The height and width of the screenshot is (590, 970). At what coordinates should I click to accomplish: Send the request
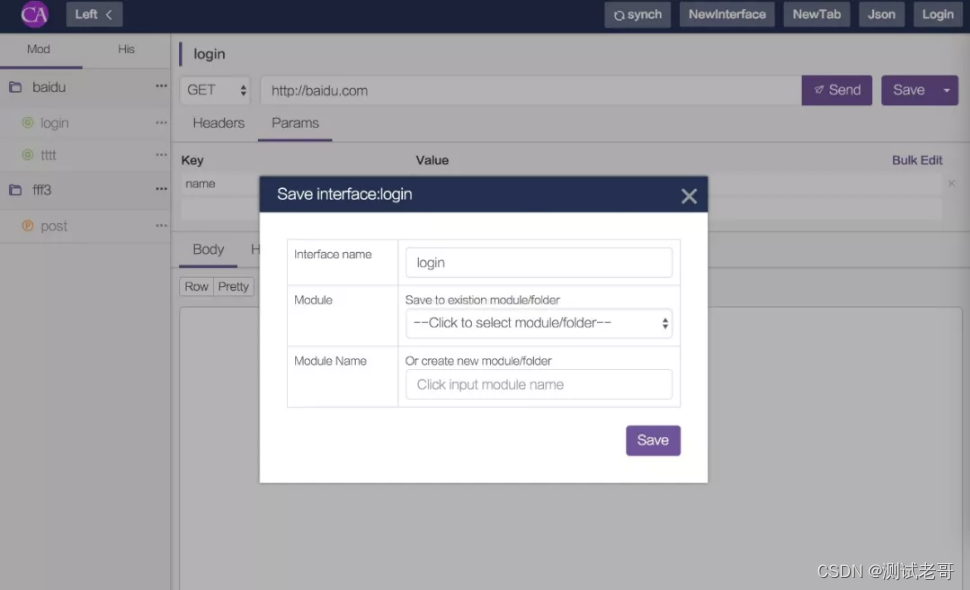[836, 90]
